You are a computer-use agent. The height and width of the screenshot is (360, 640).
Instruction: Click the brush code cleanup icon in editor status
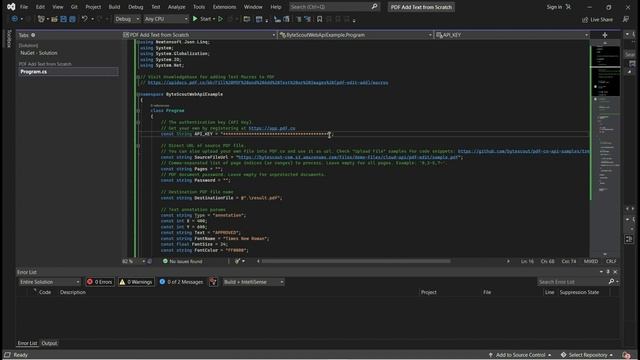click(237, 261)
